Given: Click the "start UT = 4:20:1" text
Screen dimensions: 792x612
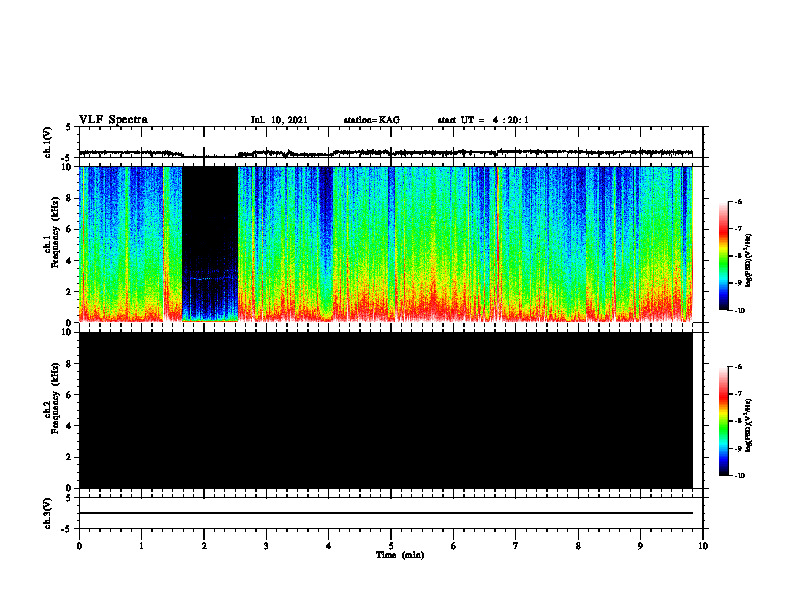Looking at the screenshot, I should click(483, 120).
